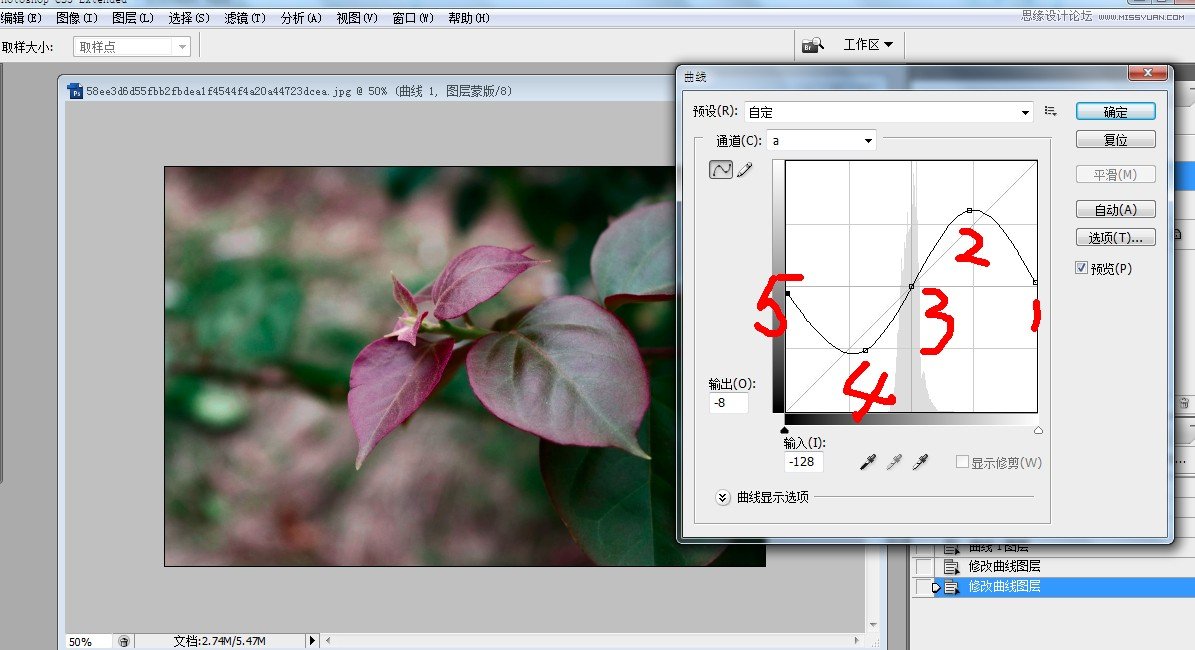Open the 帮助(H) menu
The image size is (1195, 650).
[x=469, y=18]
